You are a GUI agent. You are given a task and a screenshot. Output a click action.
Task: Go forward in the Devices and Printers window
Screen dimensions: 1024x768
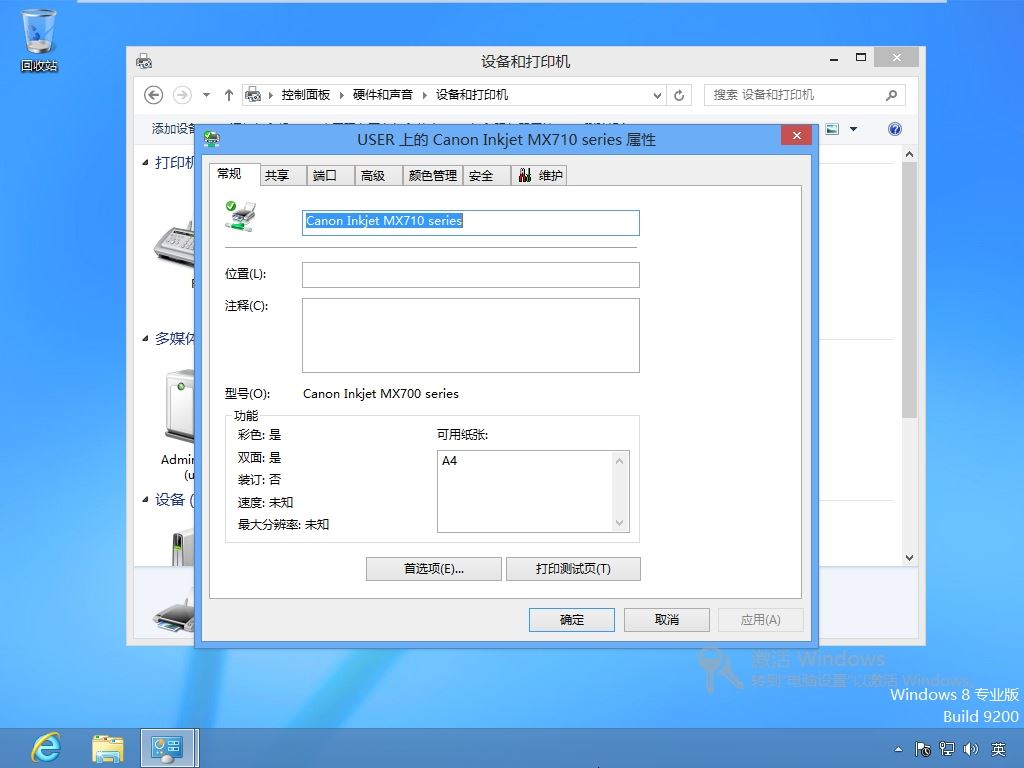click(182, 95)
